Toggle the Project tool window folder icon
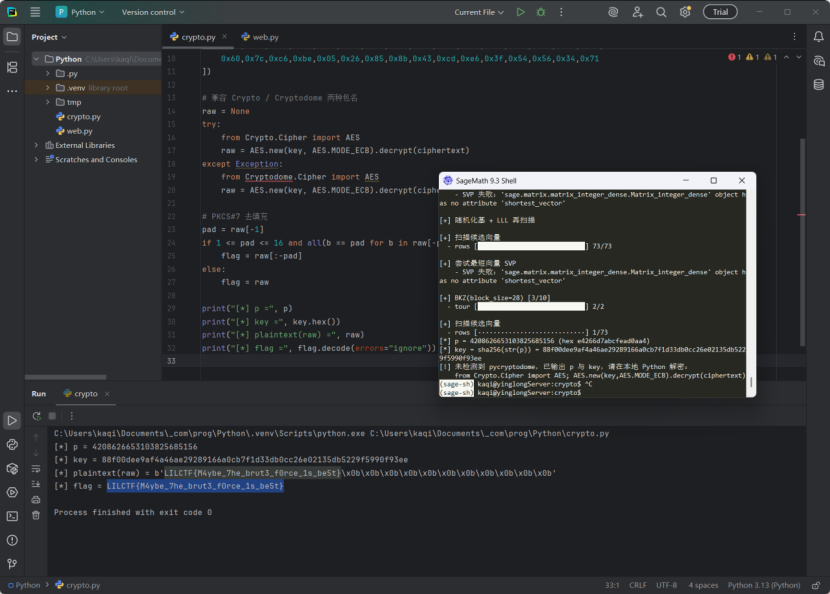The width and height of the screenshot is (830, 594). [x=12, y=37]
